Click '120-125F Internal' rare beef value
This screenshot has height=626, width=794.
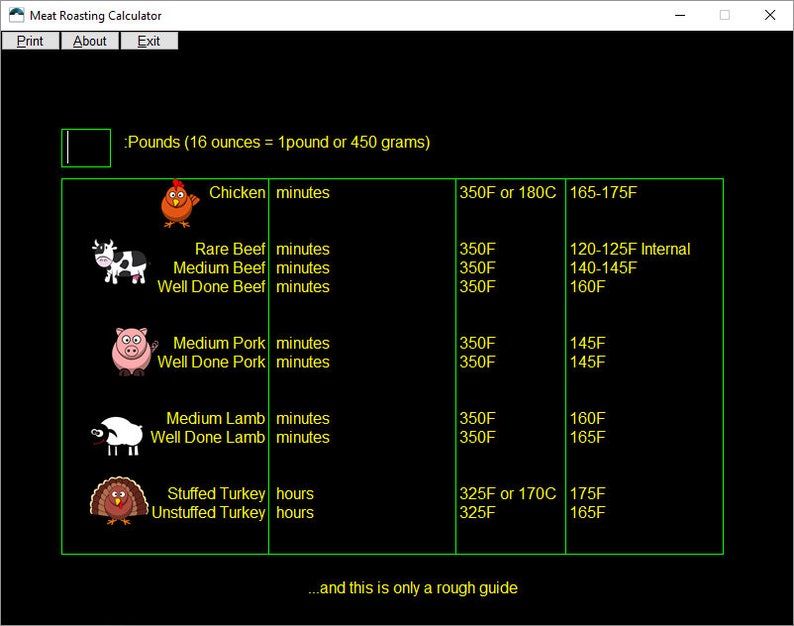click(630, 249)
